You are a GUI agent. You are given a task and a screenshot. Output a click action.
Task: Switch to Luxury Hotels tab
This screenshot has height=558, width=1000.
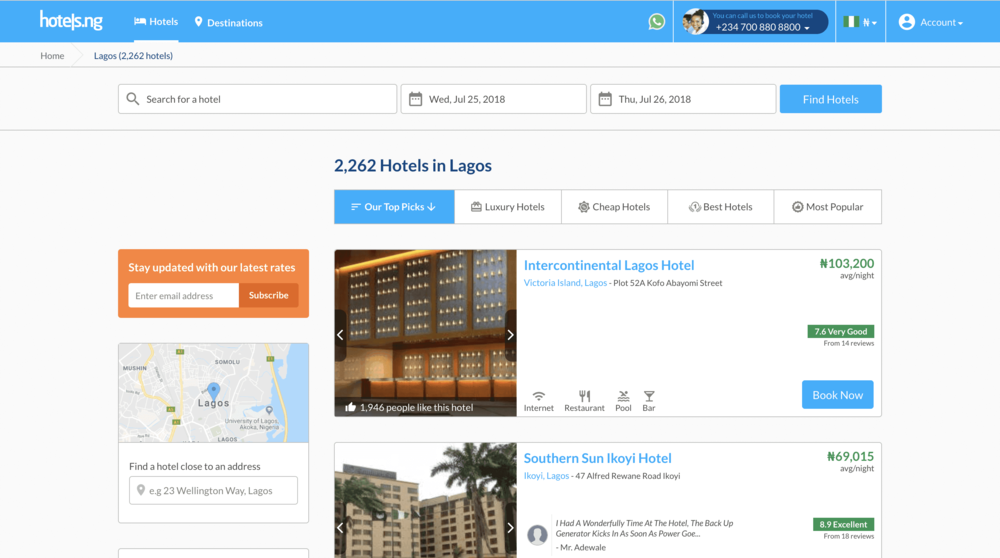point(508,207)
